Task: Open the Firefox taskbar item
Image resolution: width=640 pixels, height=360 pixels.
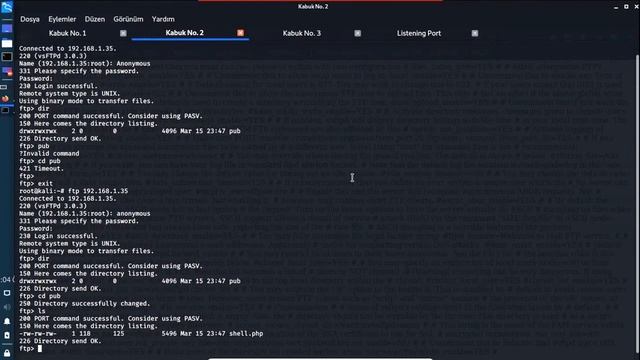Action: coord(5,99)
